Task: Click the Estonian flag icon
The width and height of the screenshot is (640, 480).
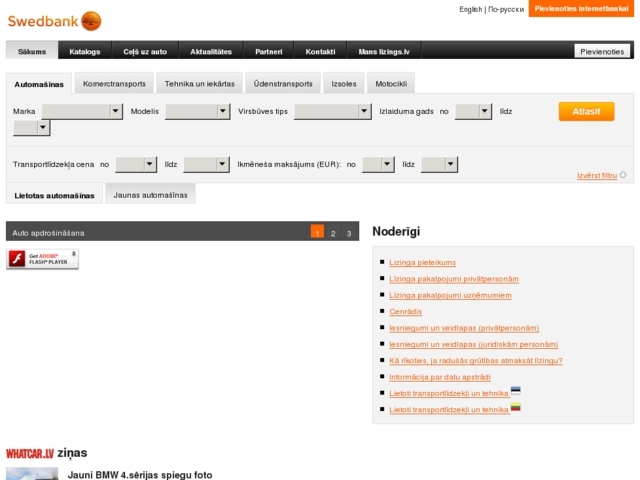Action: tap(516, 391)
